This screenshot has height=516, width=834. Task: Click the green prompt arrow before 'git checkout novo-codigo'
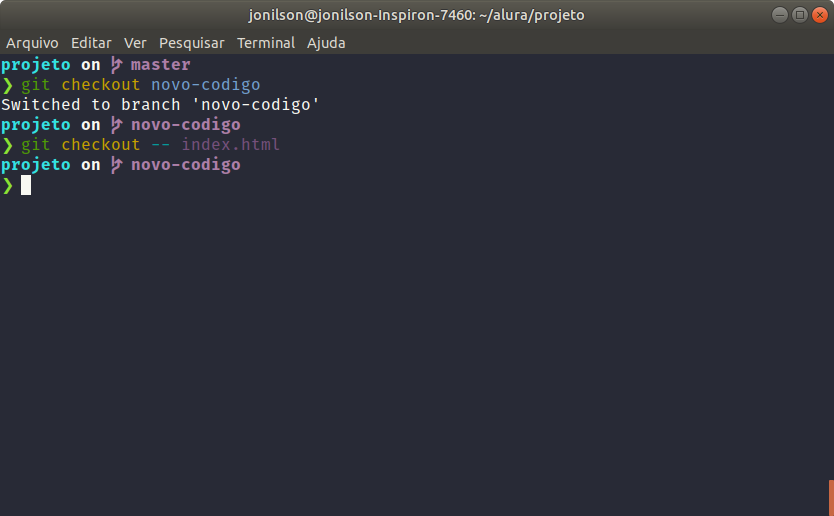7,85
